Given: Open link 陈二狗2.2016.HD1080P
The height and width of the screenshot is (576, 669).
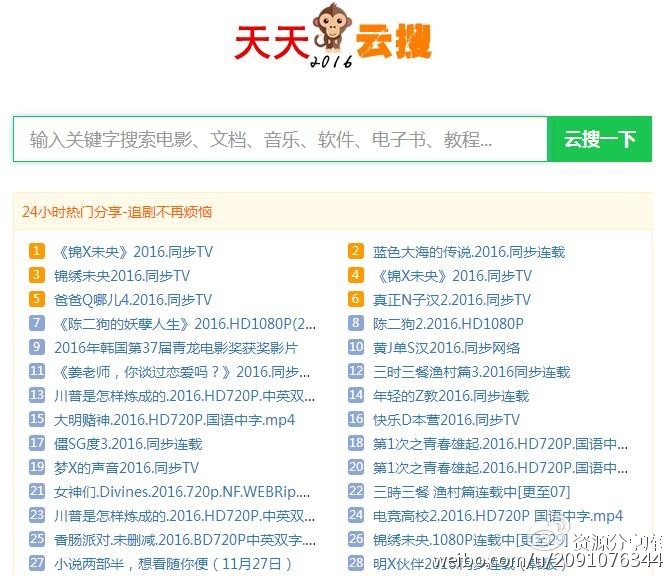Looking at the screenshot, I should (448, 324).
